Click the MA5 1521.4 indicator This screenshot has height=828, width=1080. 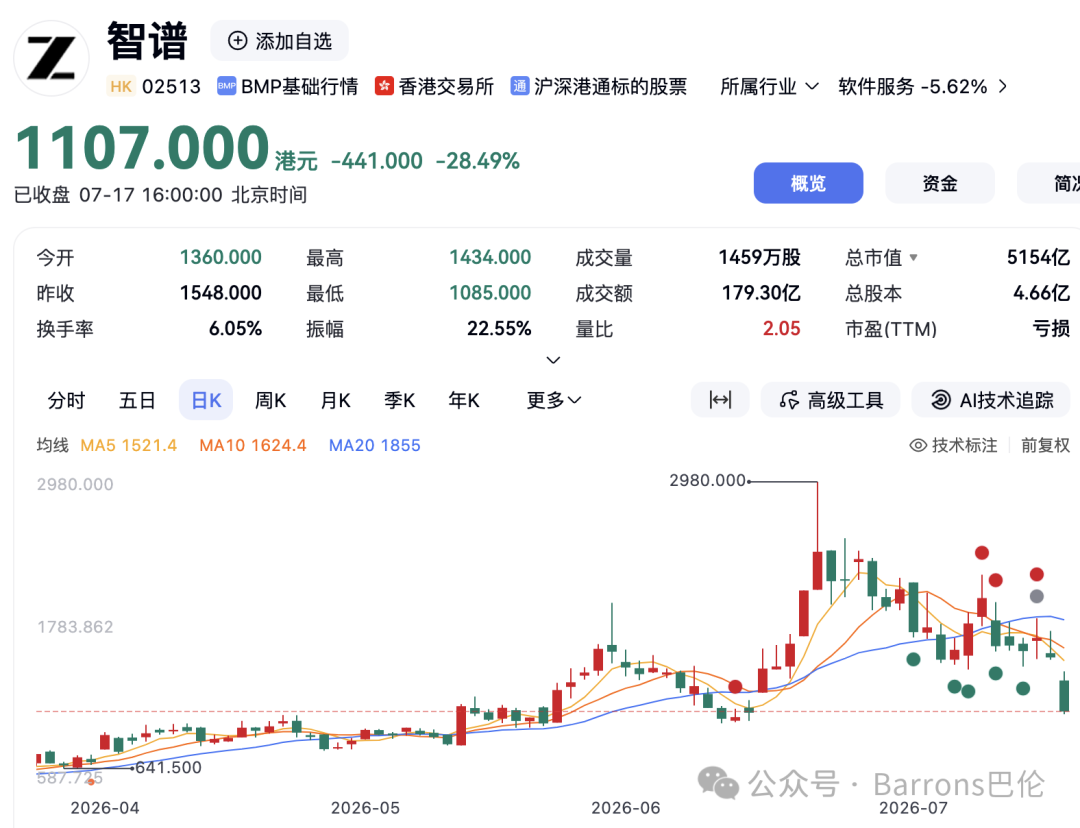tap(129, 446)
